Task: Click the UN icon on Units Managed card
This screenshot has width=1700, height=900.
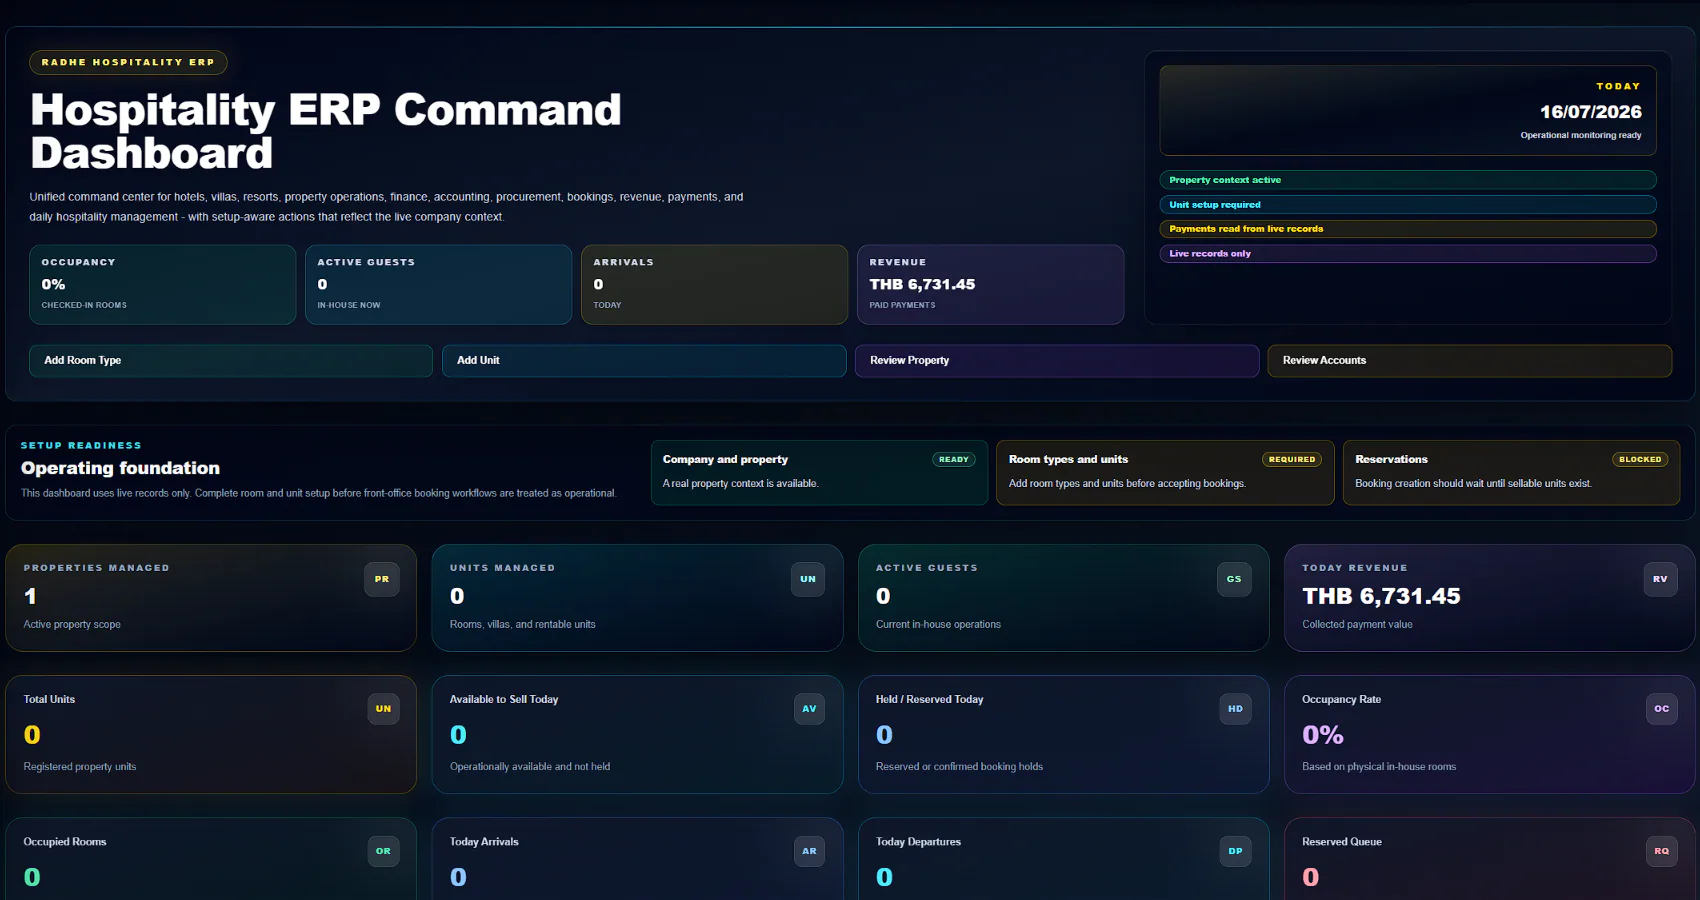Action: [x=808, y=579]
